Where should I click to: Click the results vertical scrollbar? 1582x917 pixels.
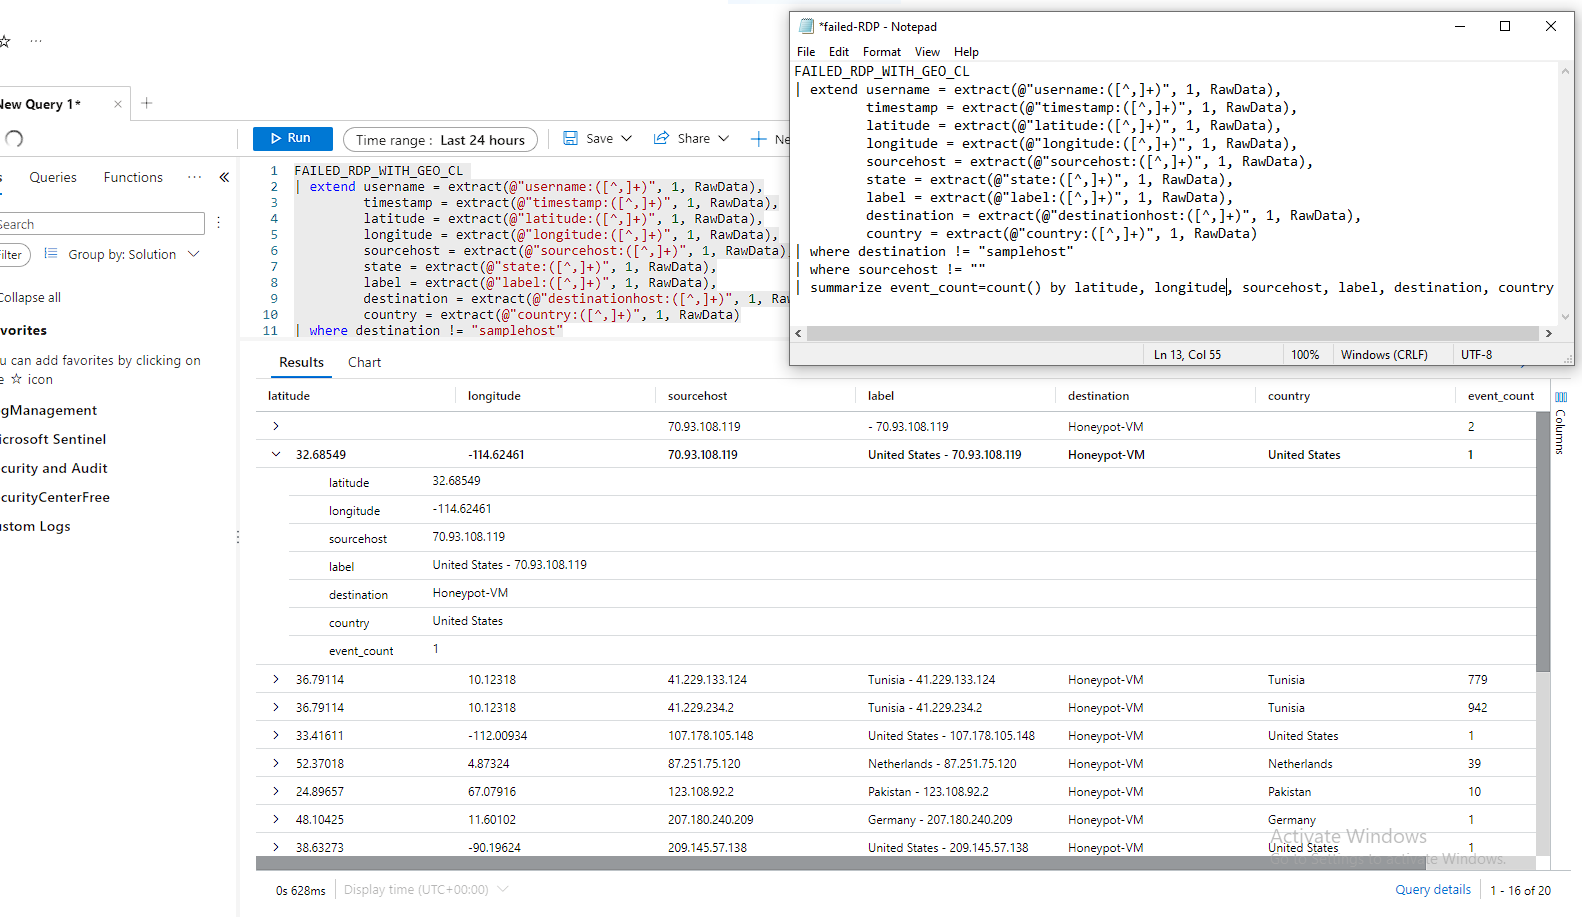pyautogui.click(x=1543, y=540)
